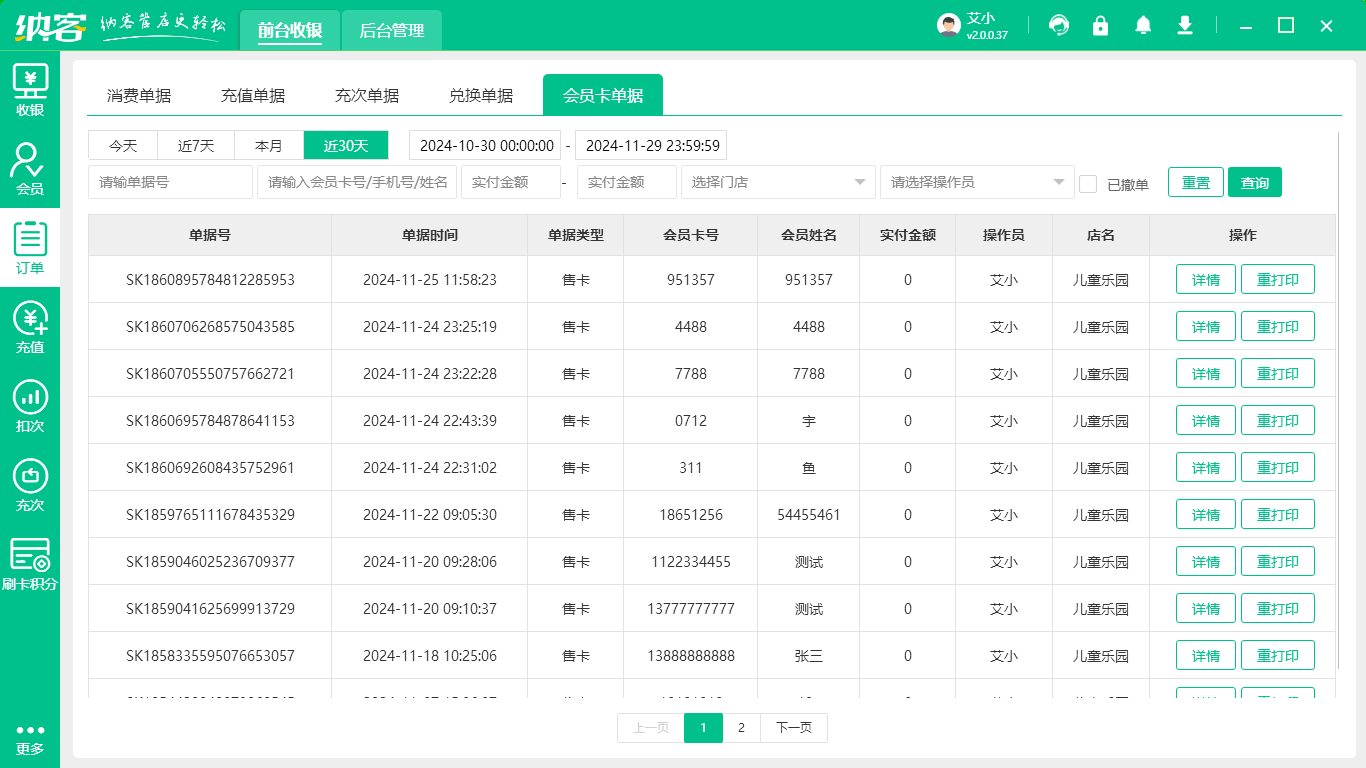Open the 选择门店 store dropdown
Screen dimensions: 1366x768
tap(778, 182)
